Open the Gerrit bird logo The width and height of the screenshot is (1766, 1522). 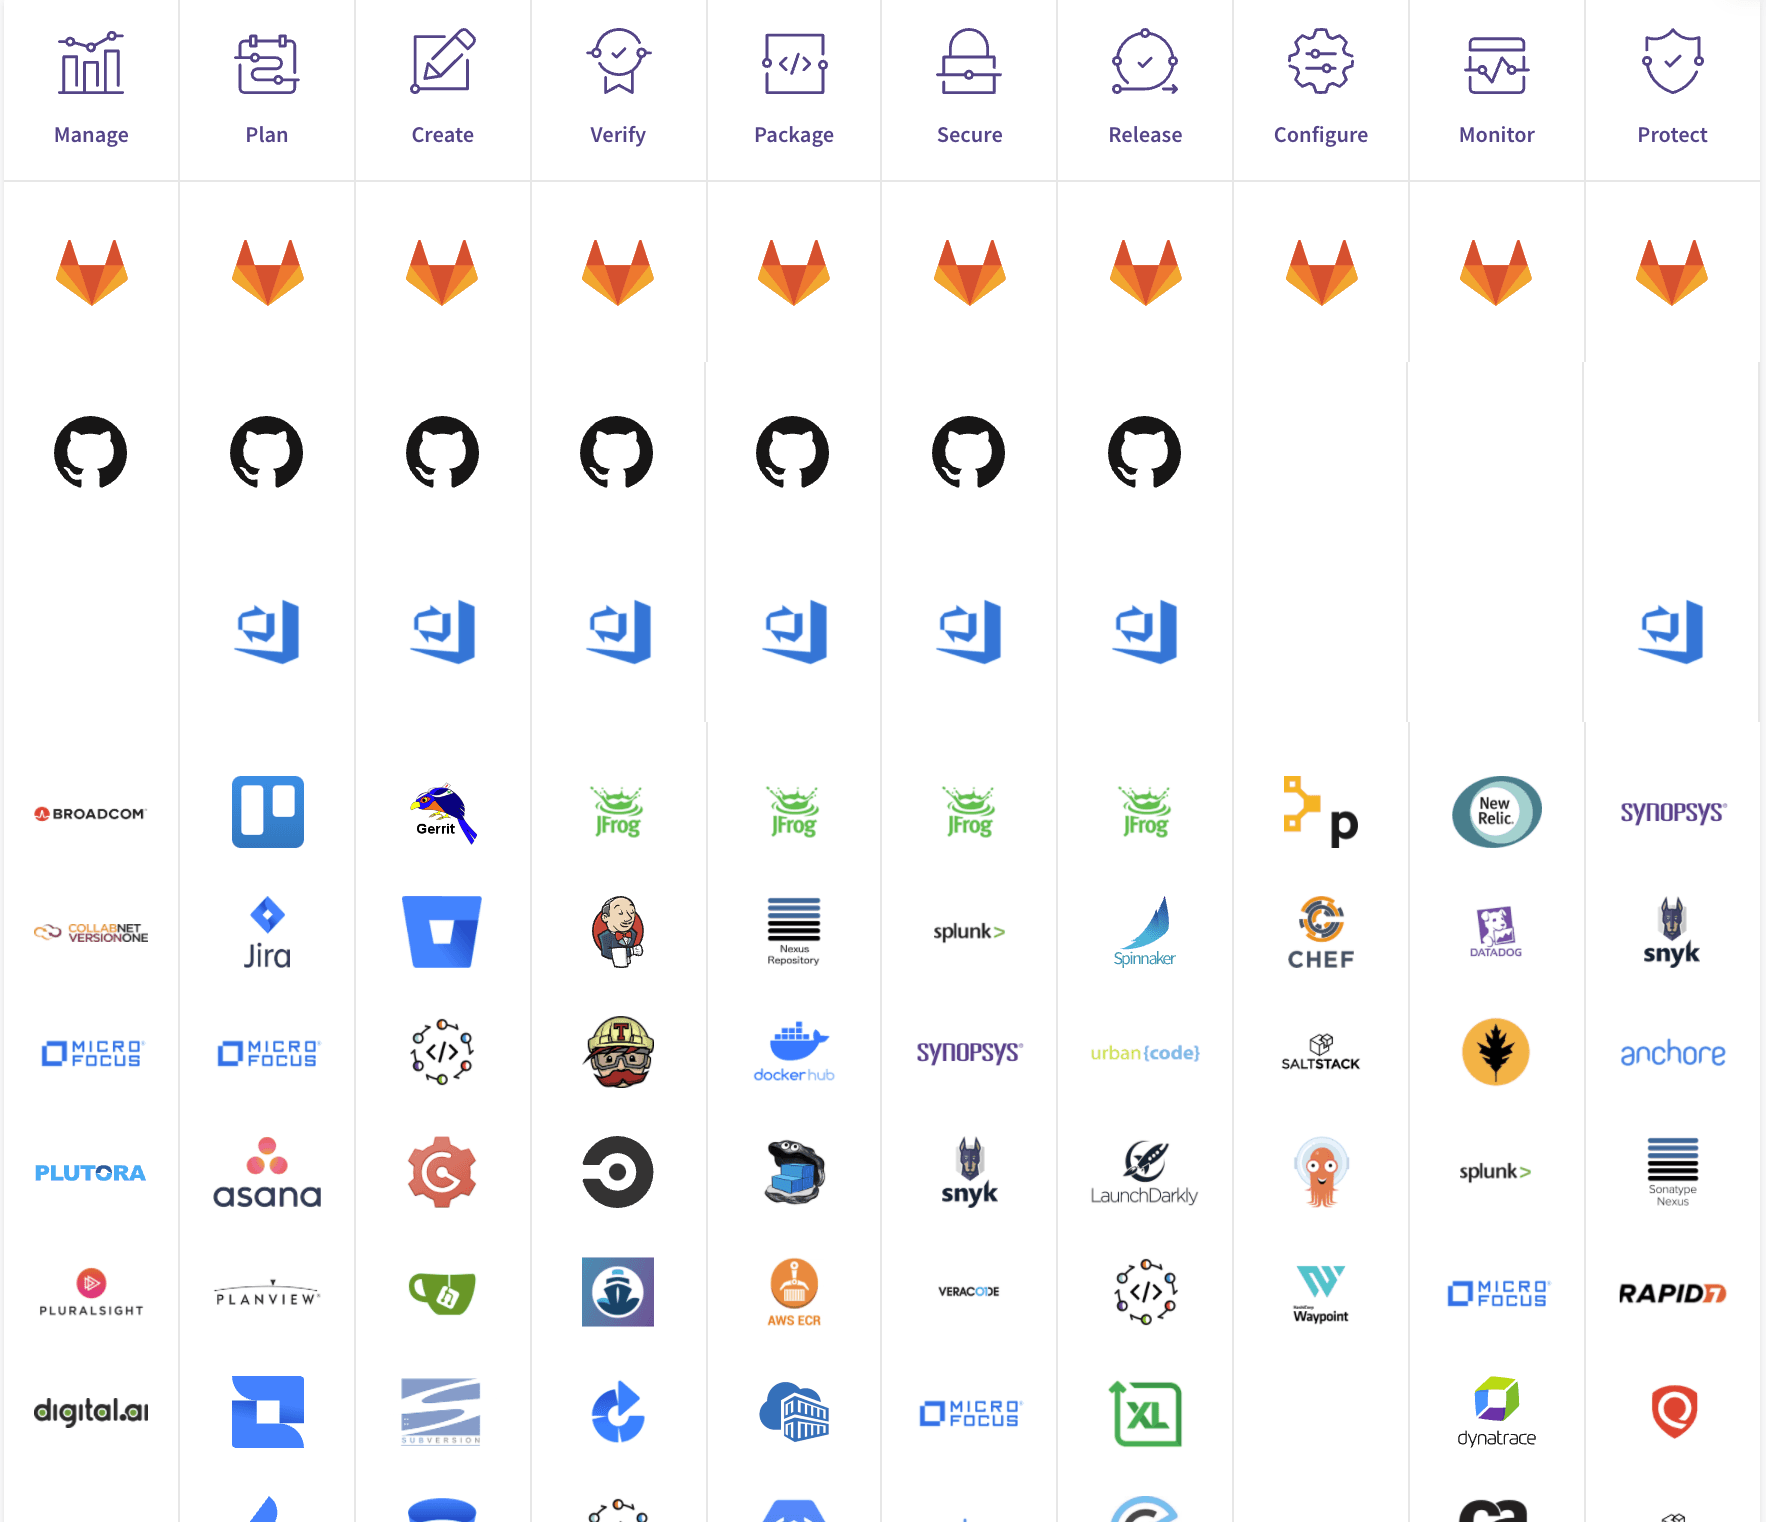click(x=443, y=813)
